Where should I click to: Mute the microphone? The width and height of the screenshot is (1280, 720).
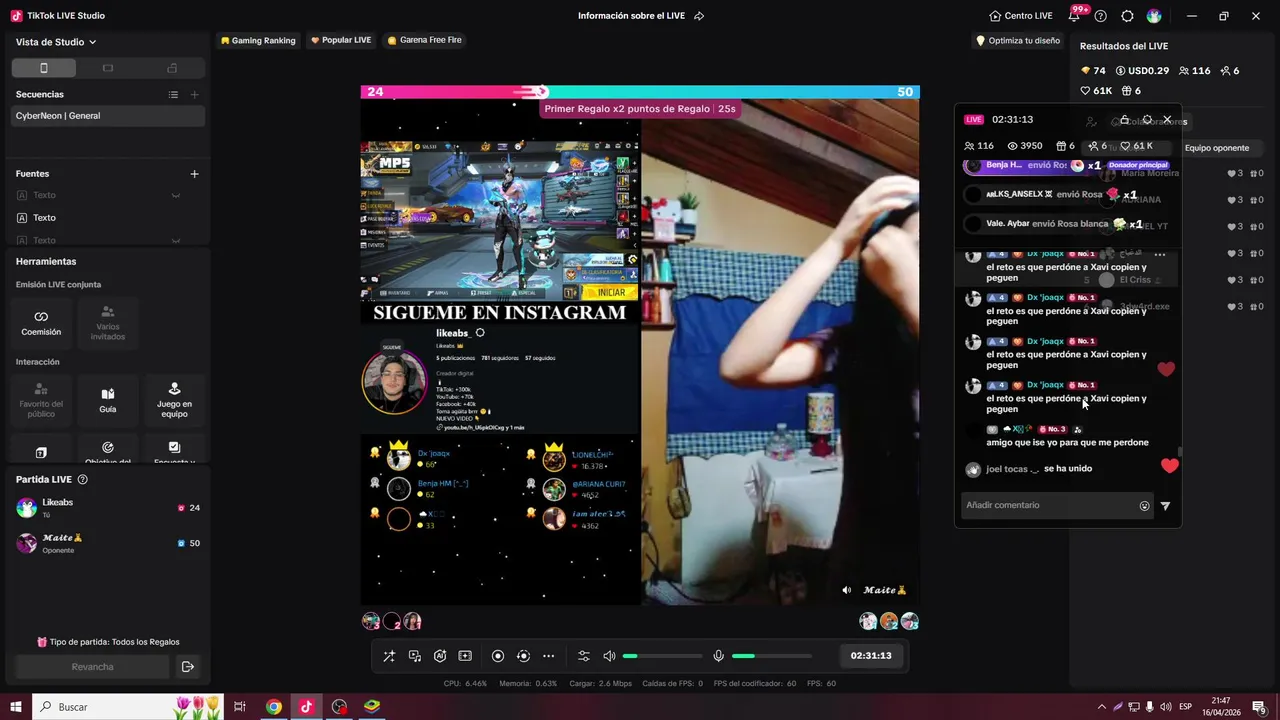[x=718, y=656]
